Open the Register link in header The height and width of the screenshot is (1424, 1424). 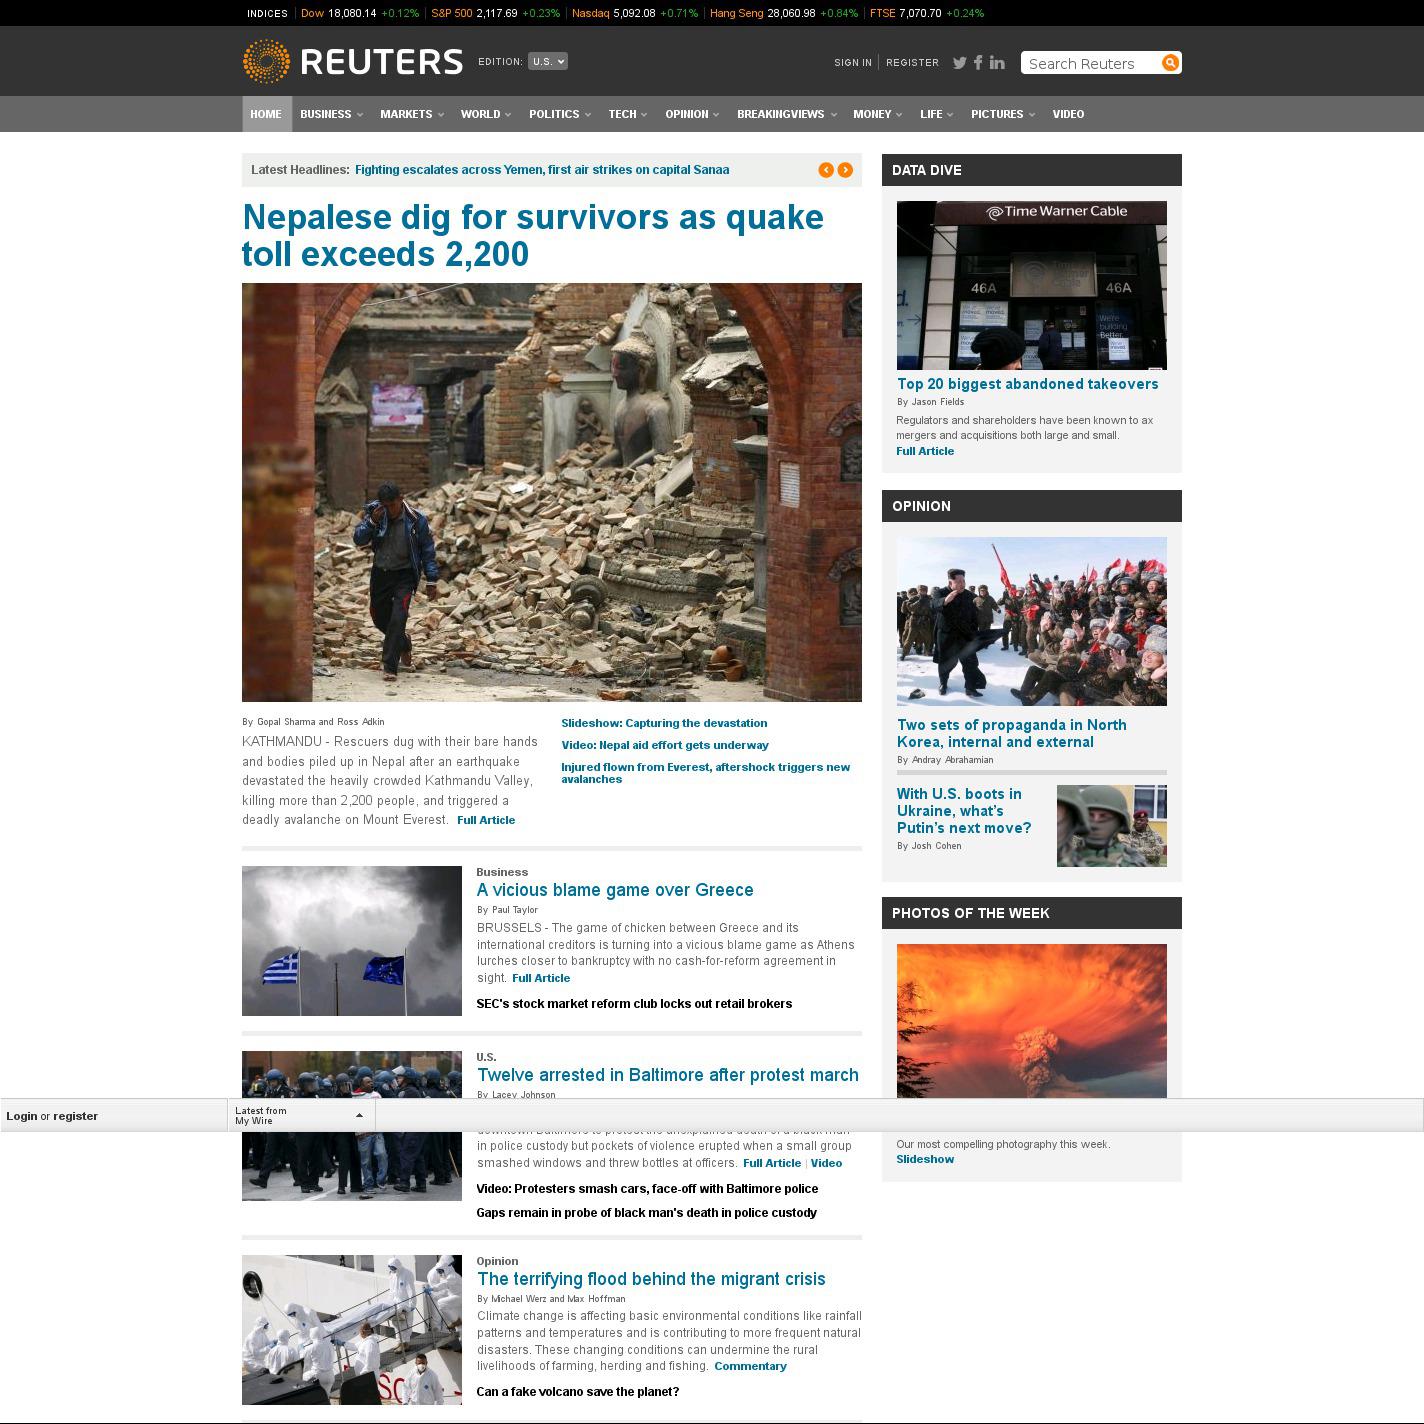[912, 62]
